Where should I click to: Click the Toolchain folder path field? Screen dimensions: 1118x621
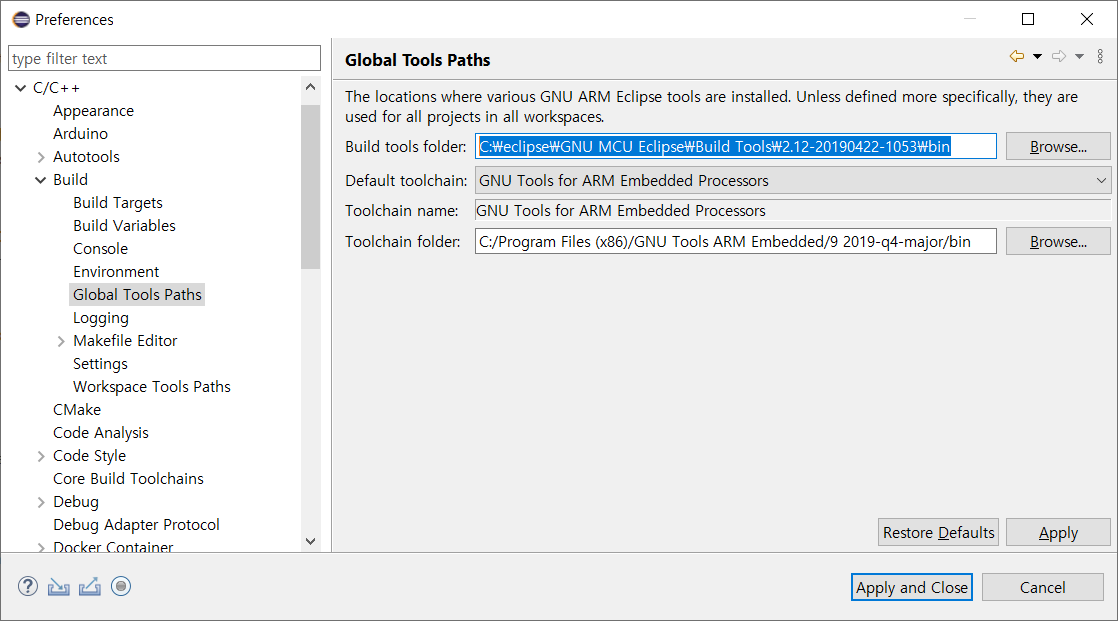coord(736,241)
